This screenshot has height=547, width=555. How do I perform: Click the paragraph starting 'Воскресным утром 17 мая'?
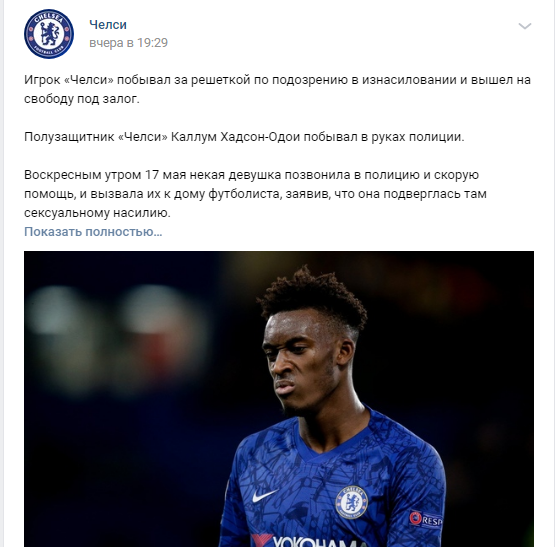tap(255, 194)
